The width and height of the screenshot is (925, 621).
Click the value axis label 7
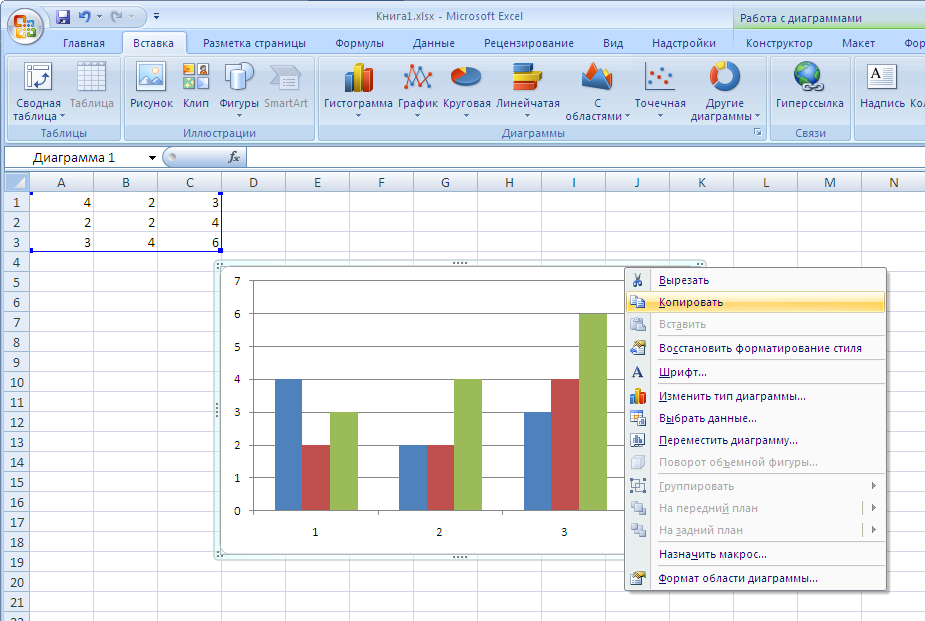coord(237,281)
